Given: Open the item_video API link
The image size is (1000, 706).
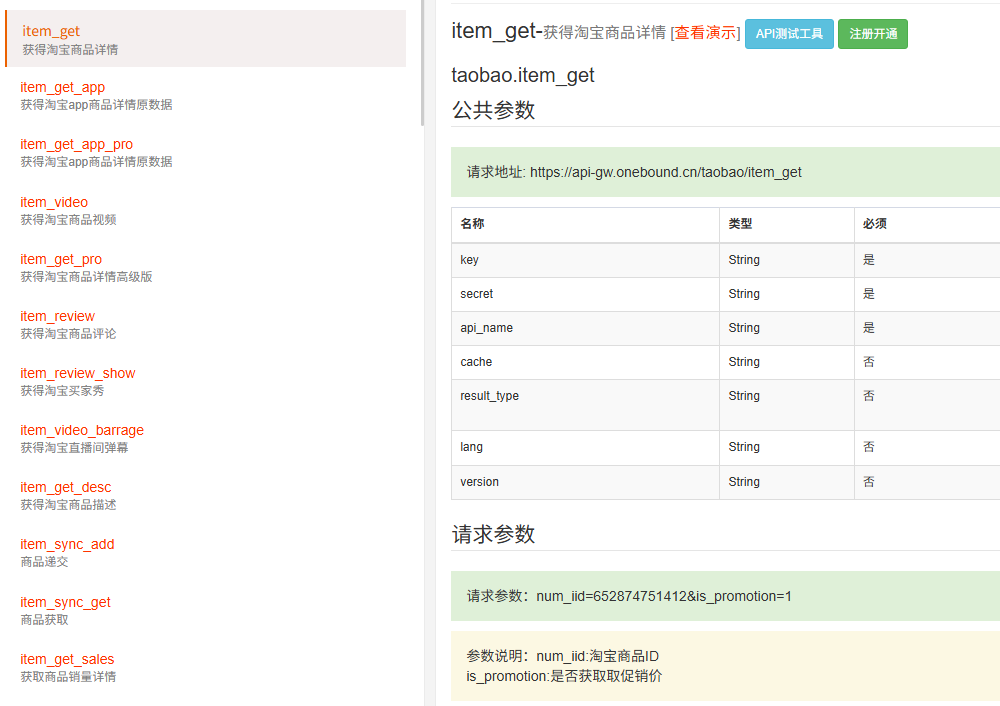Looking at the screenshot, I should coord(54,202).
